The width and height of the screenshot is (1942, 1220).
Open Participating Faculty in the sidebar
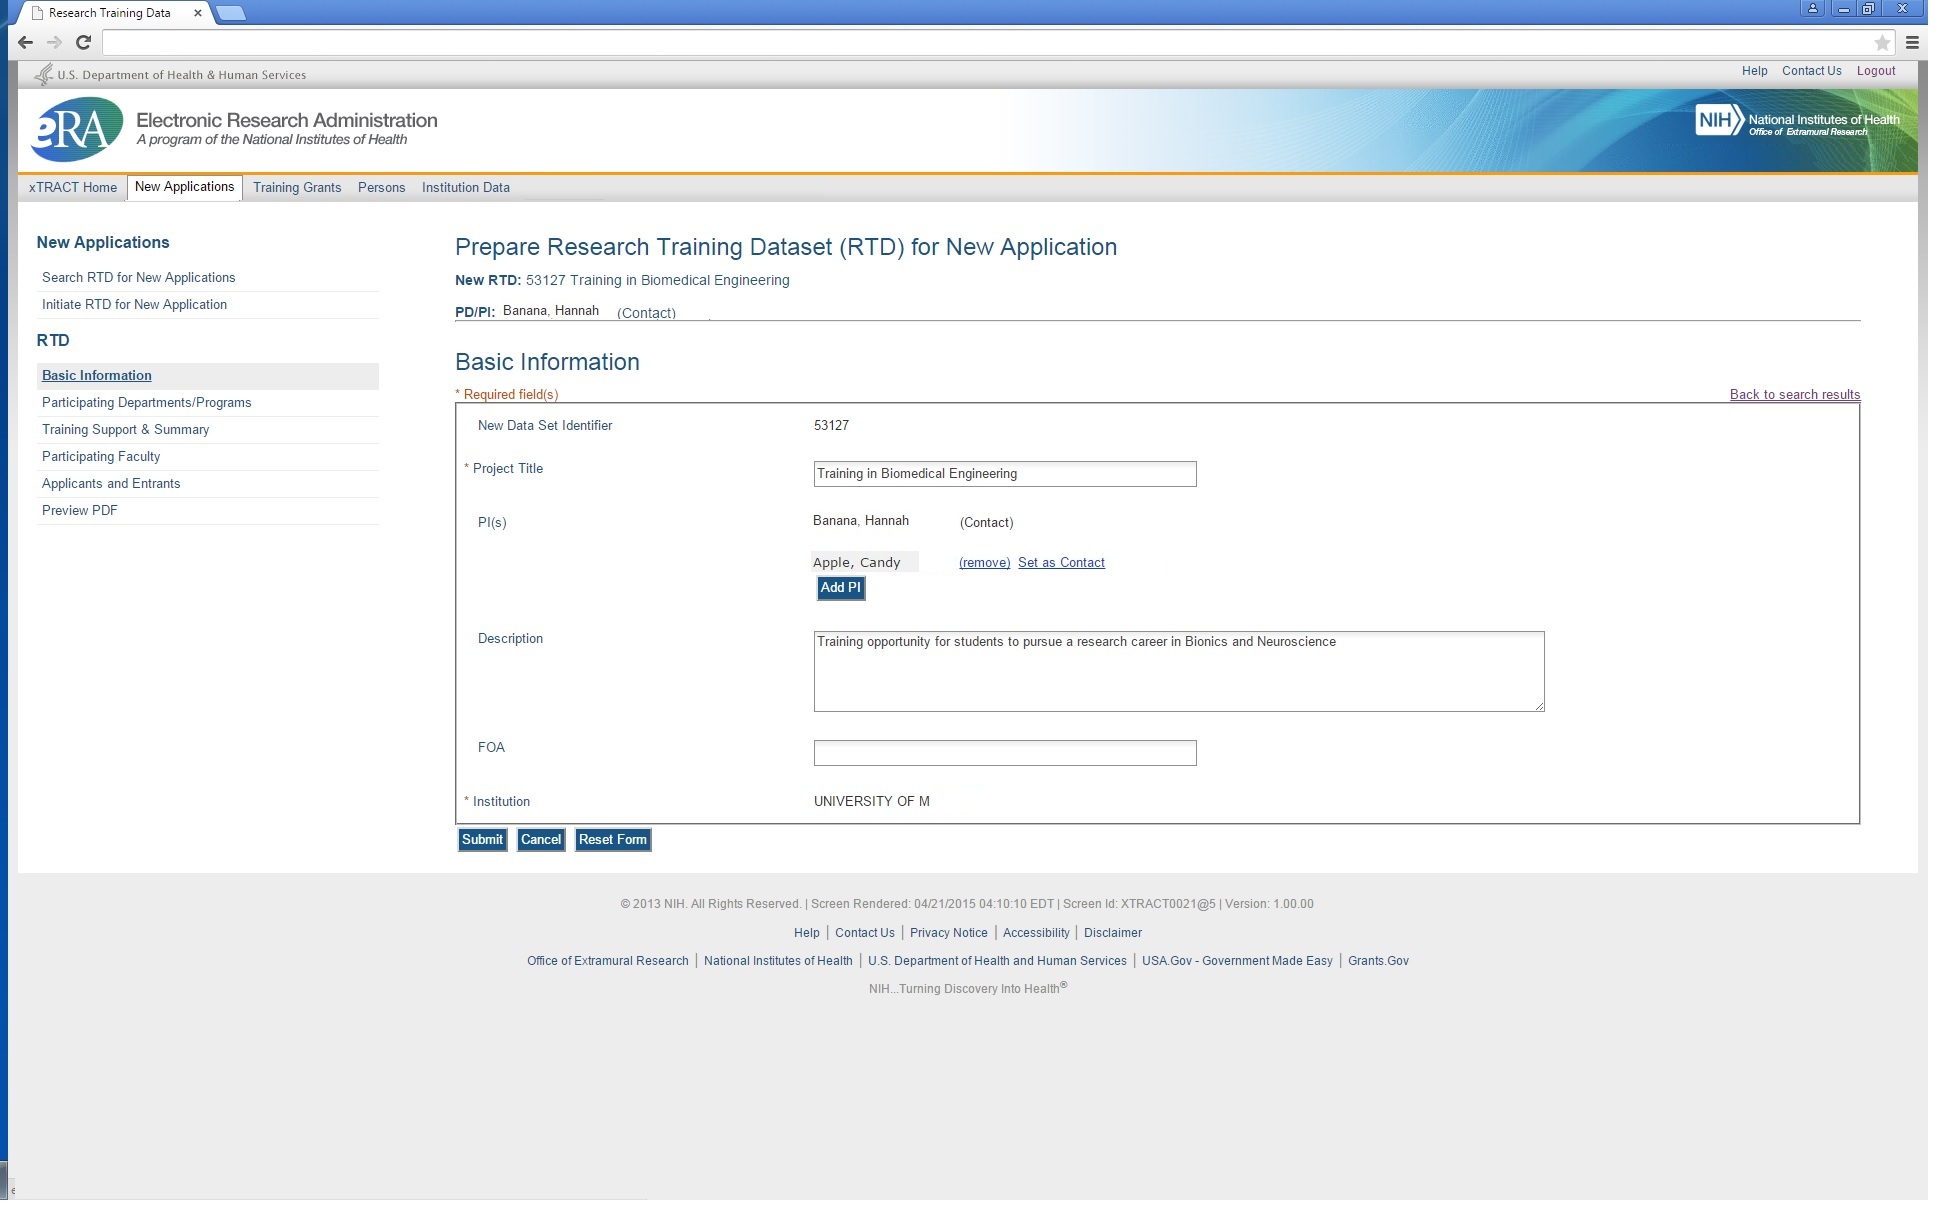coord(101,456)
